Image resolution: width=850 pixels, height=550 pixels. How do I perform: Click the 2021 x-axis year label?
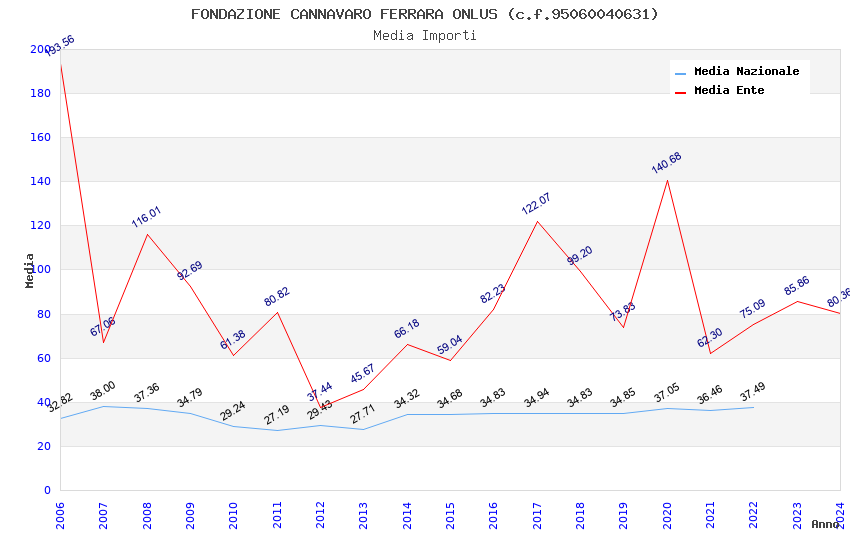(x=710, y=515)
